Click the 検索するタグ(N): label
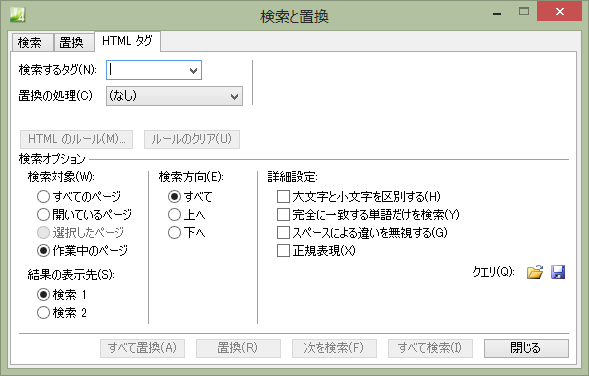The width and height of the screenshot is (589, 376). point(58,70)
